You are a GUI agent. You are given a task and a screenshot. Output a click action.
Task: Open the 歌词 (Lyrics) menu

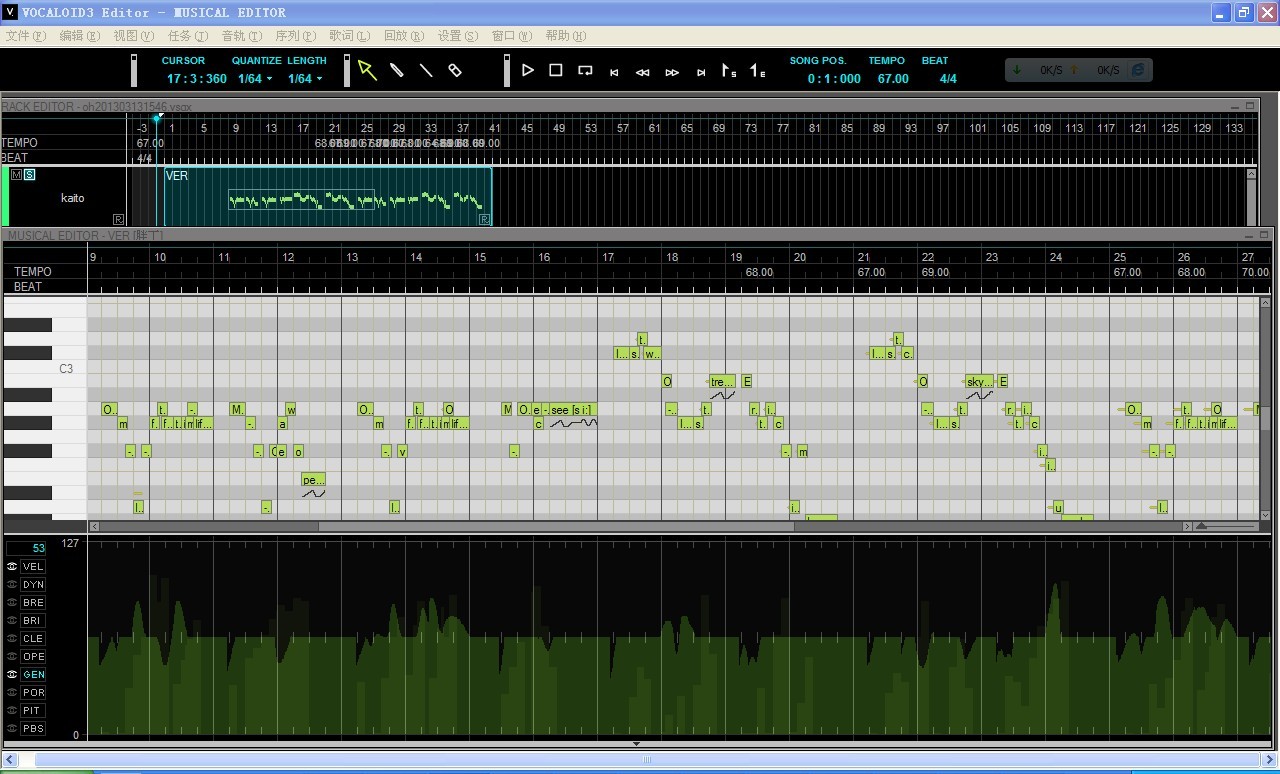[349, 36]
